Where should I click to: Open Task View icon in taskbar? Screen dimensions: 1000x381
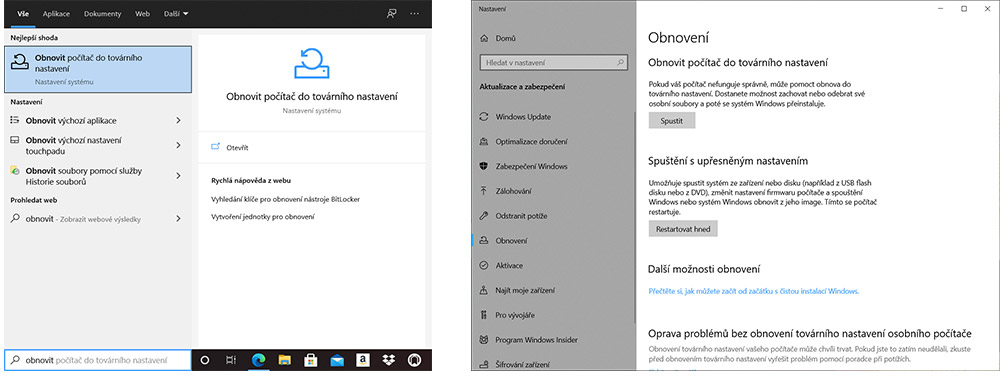(x=231, y=360)
